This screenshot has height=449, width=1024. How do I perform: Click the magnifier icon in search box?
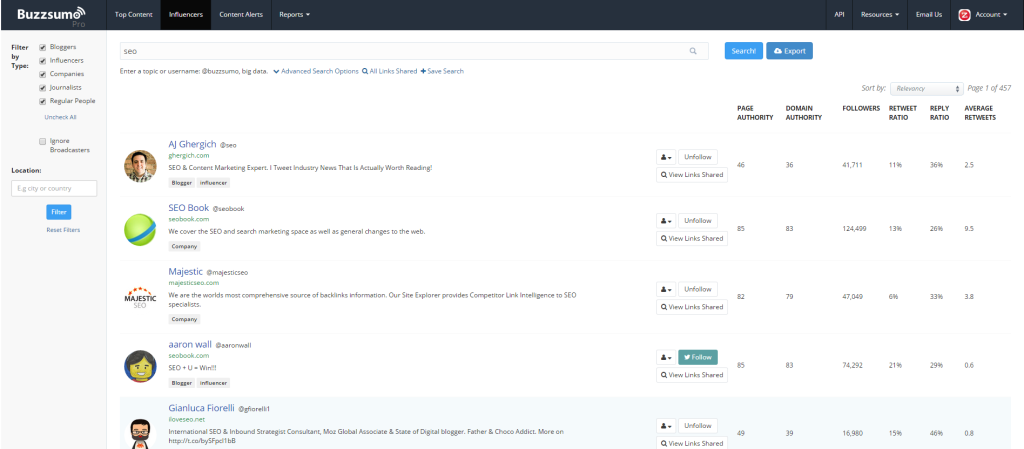click(694, 51)
